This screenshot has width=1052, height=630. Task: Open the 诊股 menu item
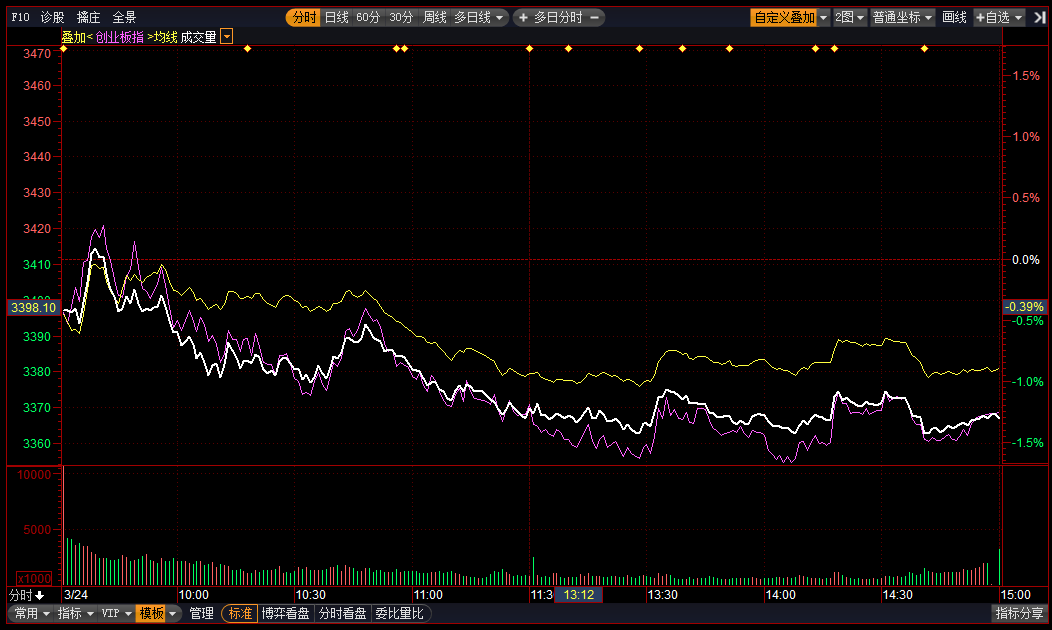(x=52, y=17)
